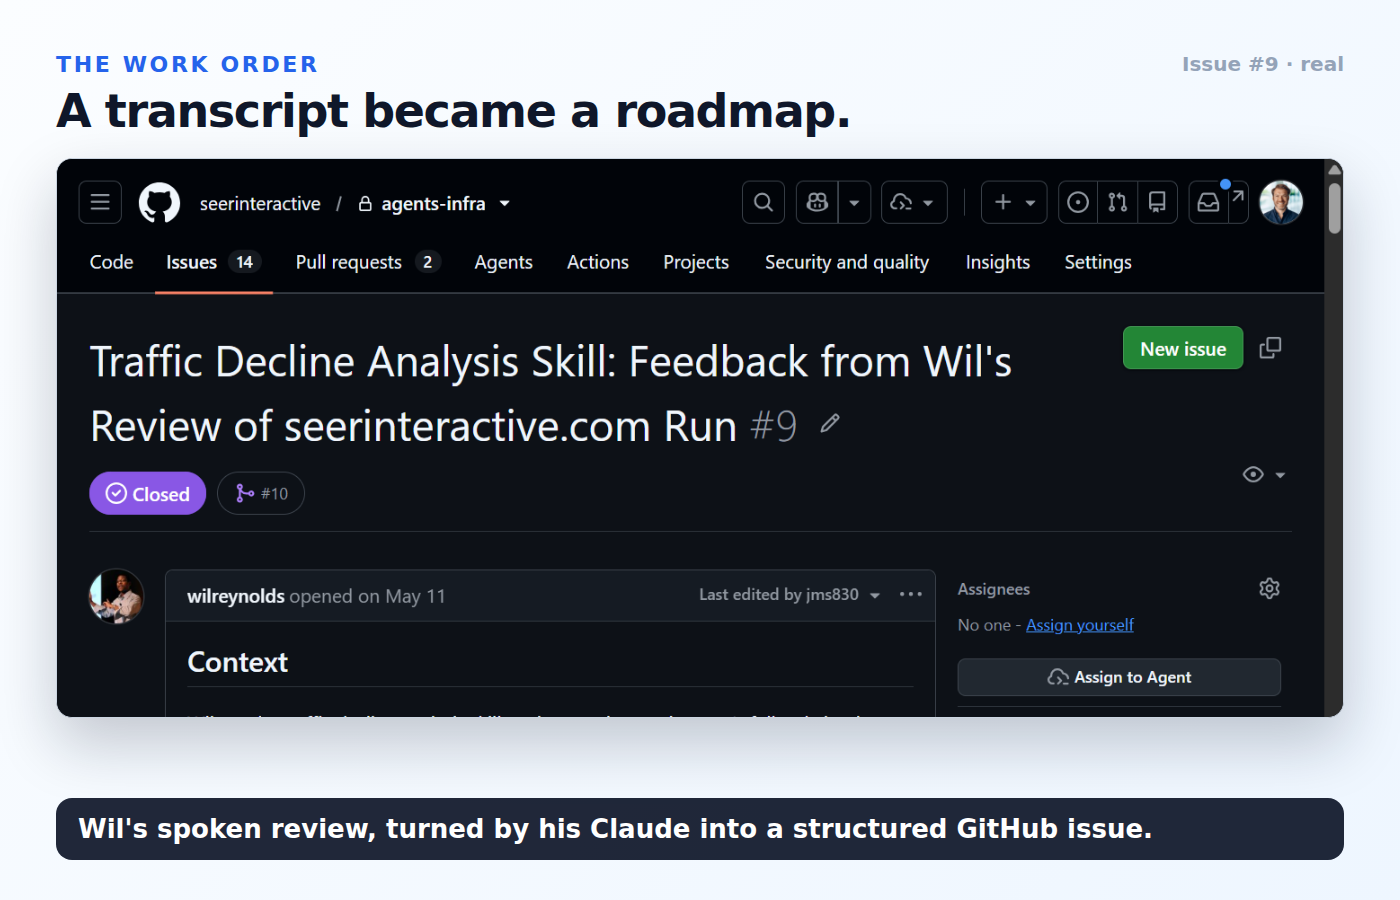Expand the Copilot dropdown arrow
1400x900 pixels.
tap(854, 202)
